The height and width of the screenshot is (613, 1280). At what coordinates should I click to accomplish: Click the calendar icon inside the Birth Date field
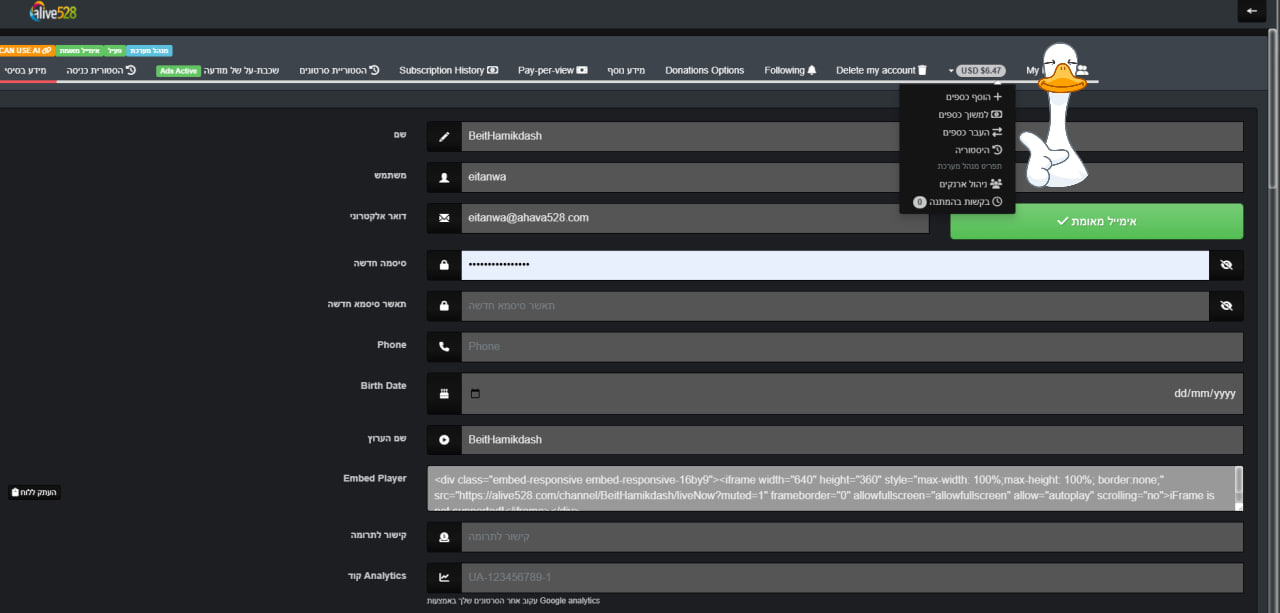coord(475,394)
